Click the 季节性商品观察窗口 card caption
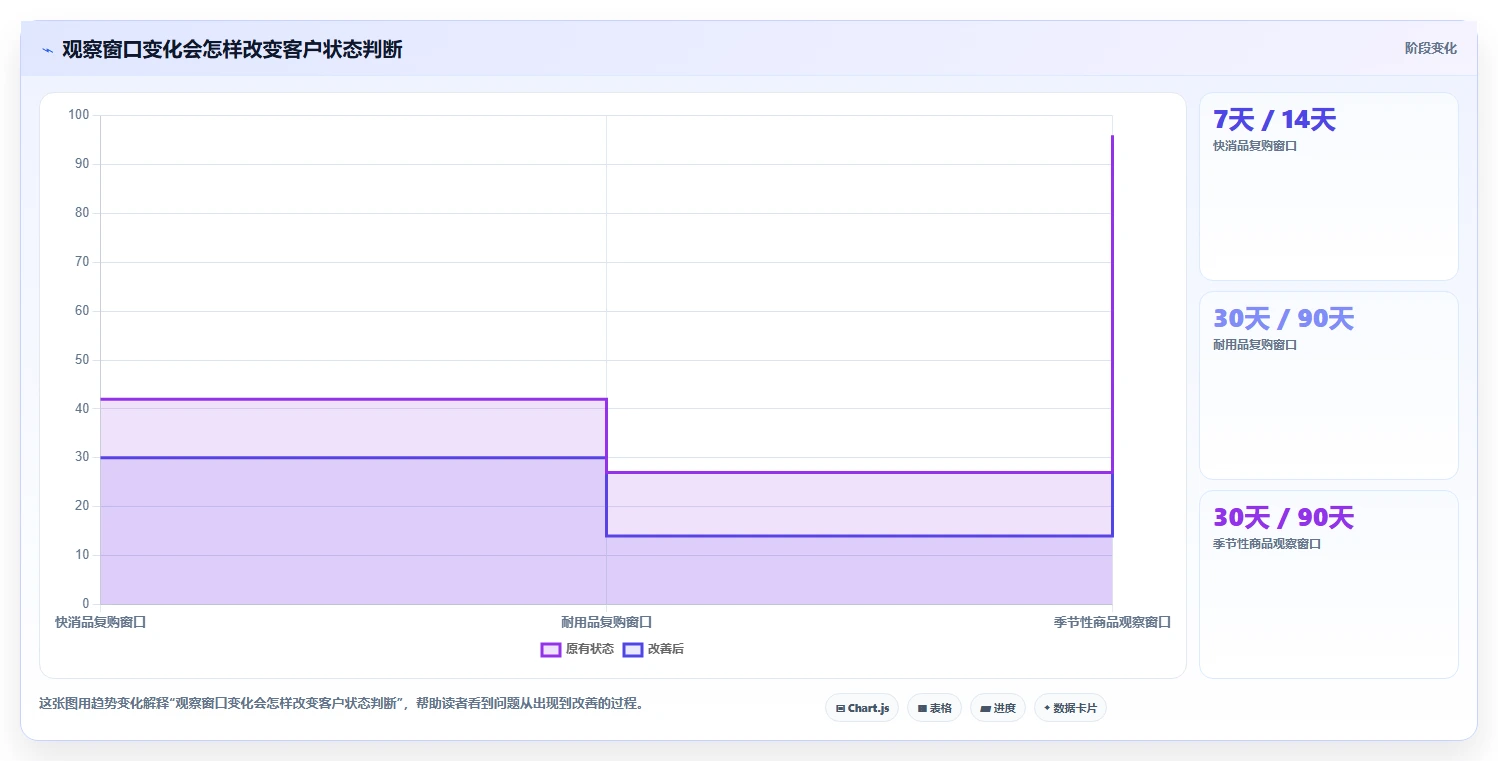The height and width of the screenshot is (761, 1498). click(1267, 544)
